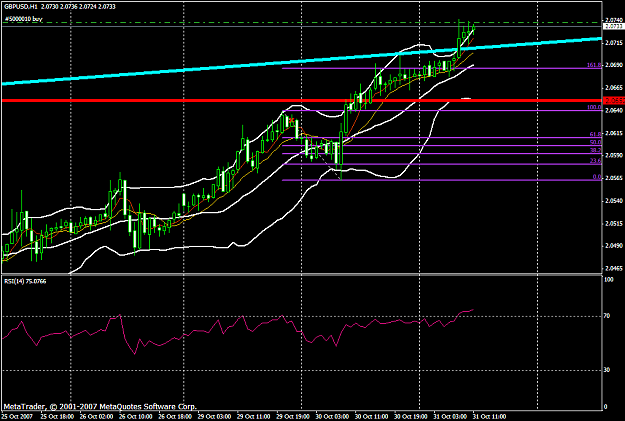Select the 161.8 purple Fibonacci line
625x421 pixels.
click(442, 68)
